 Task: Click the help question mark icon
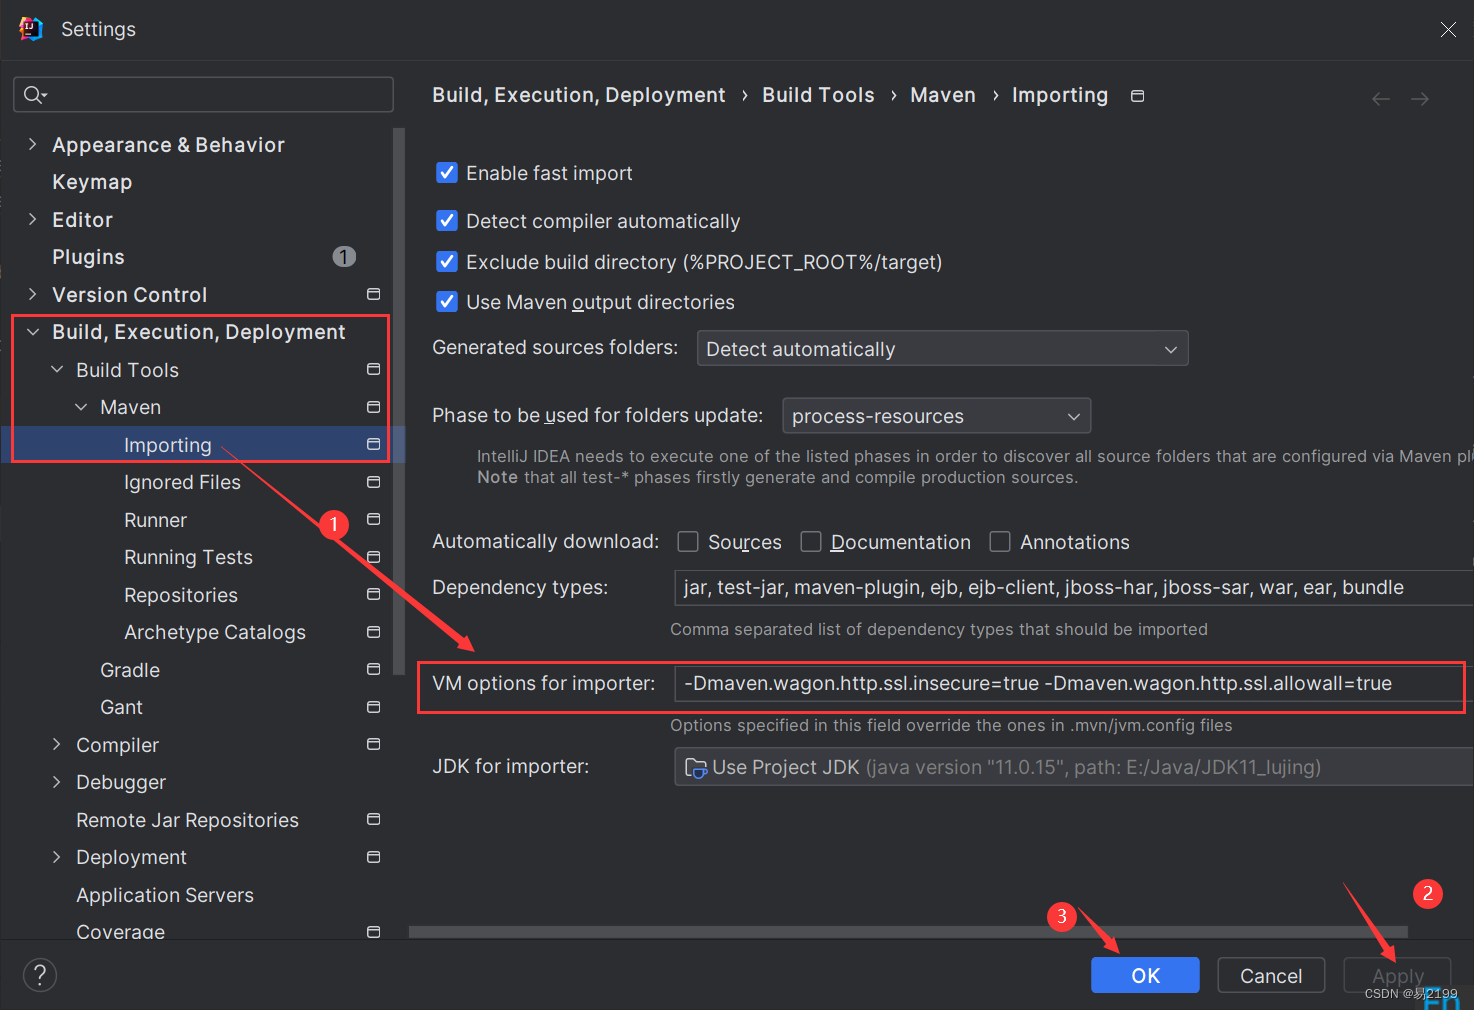[x=39, y=975]
